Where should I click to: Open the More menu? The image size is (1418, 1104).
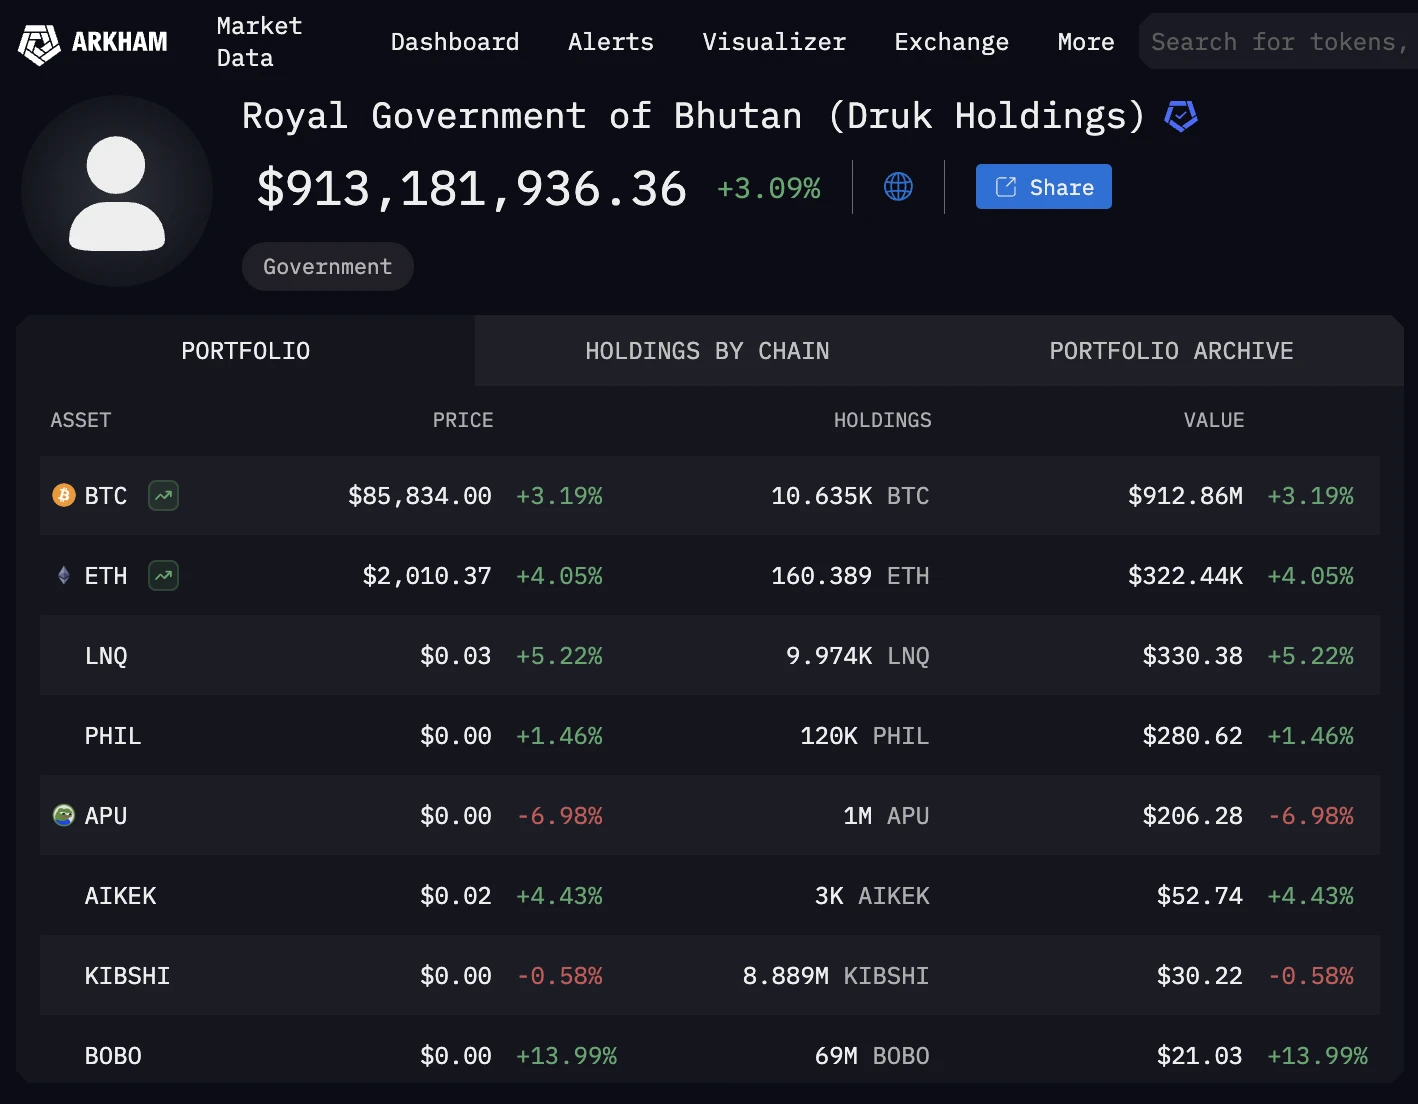1085,42
